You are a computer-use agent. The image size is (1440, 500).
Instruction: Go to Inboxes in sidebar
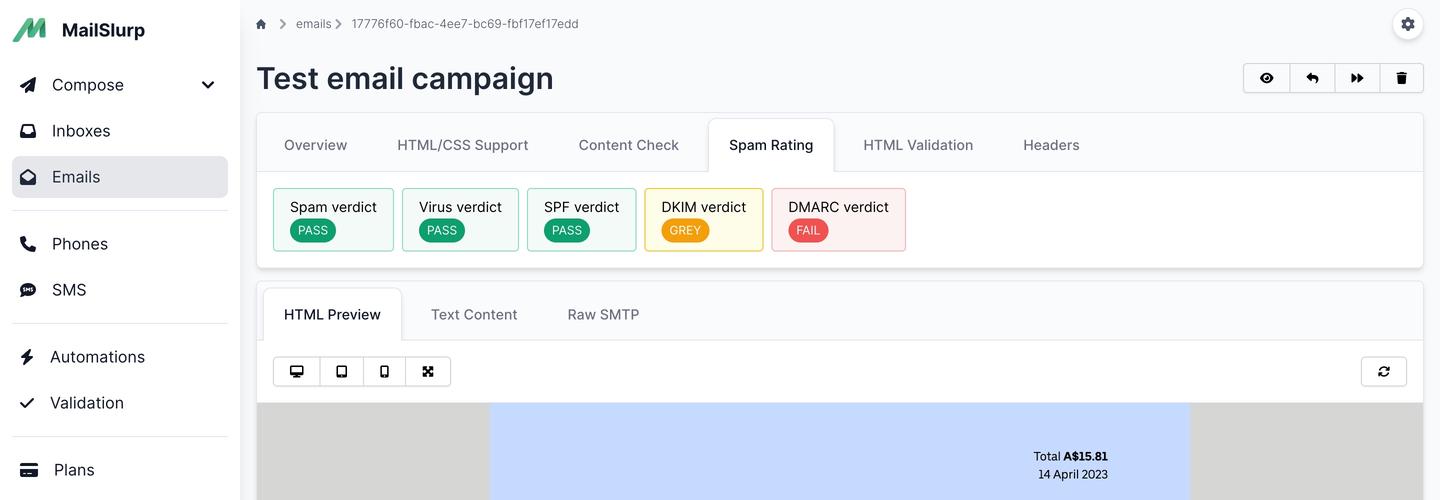click(x=80, y=131)
